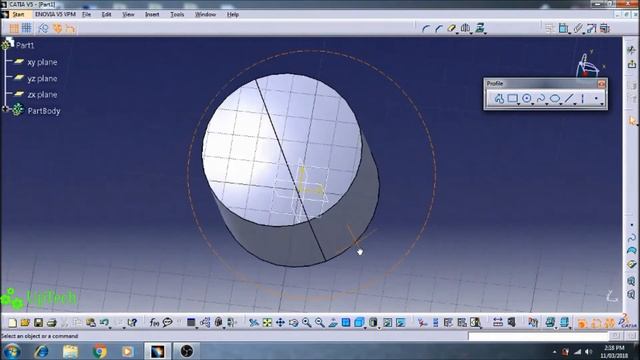
Task: Click the New document icon
Action: [12, 323]
